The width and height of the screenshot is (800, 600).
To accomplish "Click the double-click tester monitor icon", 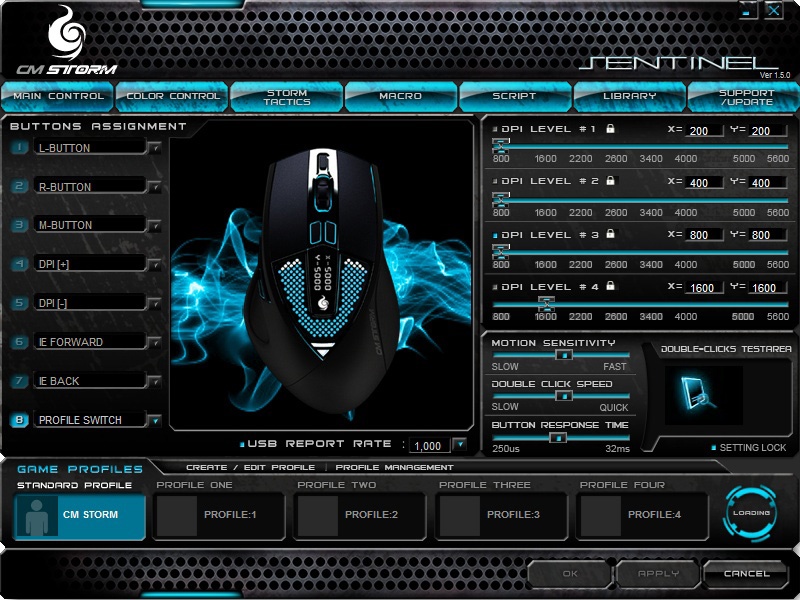I will pos(697,394).
